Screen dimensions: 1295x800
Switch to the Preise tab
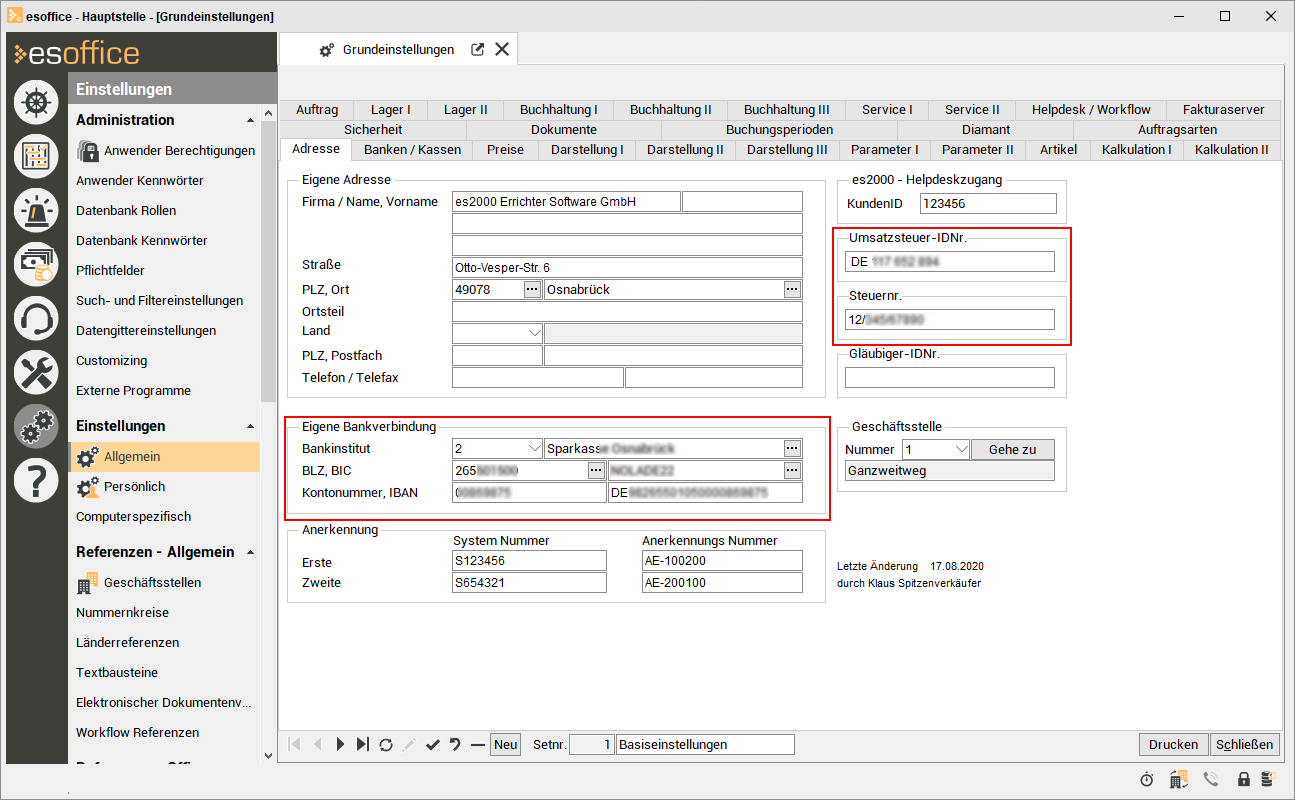[x=505, y=150]
